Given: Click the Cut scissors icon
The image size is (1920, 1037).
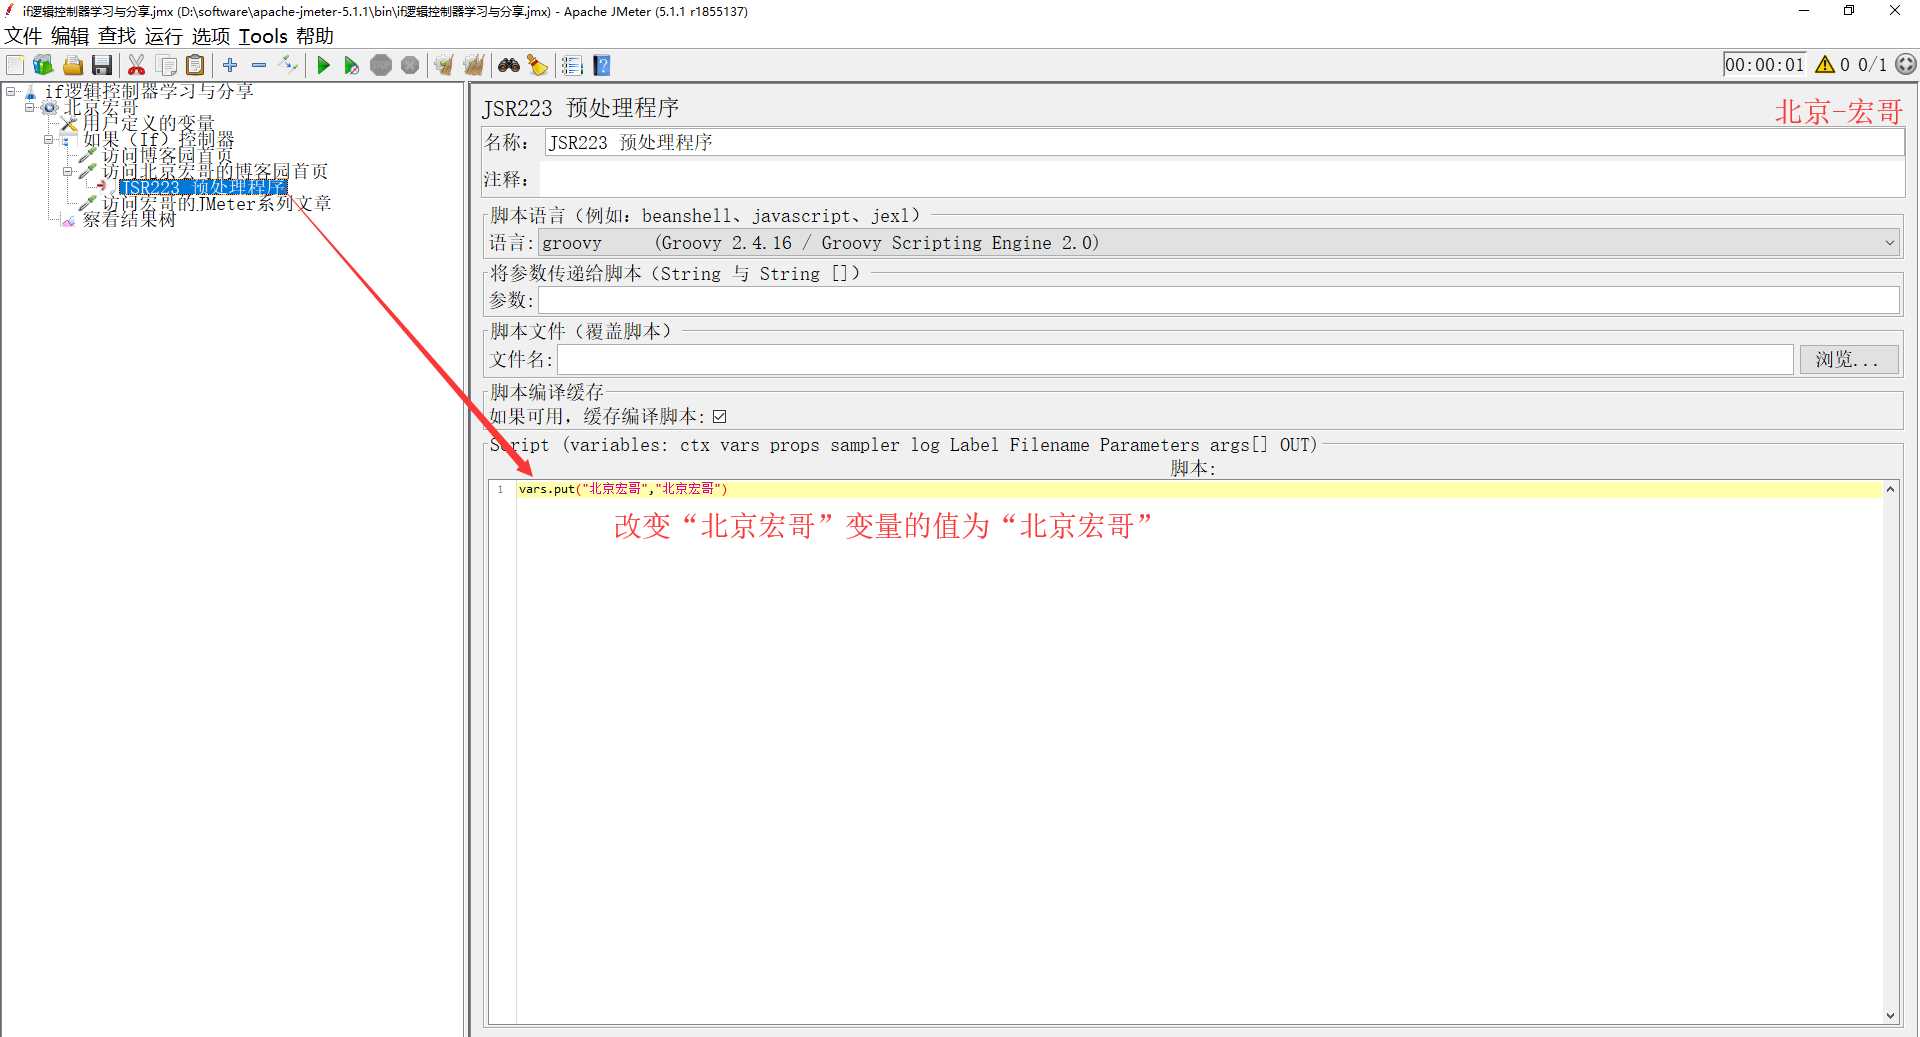Looking at the screenshot, I should click(137, 65).
